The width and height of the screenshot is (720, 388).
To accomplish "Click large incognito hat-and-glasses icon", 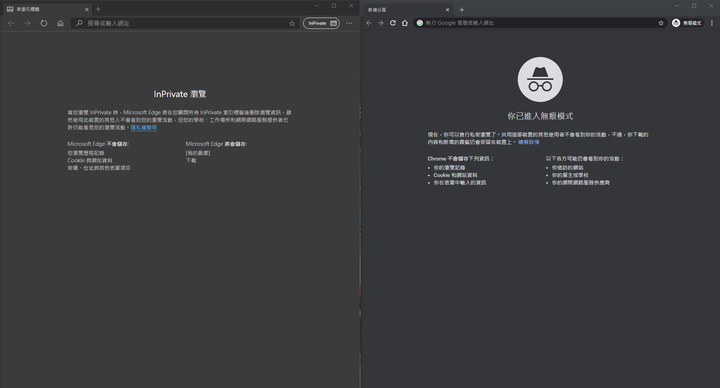I will [540, 79].
